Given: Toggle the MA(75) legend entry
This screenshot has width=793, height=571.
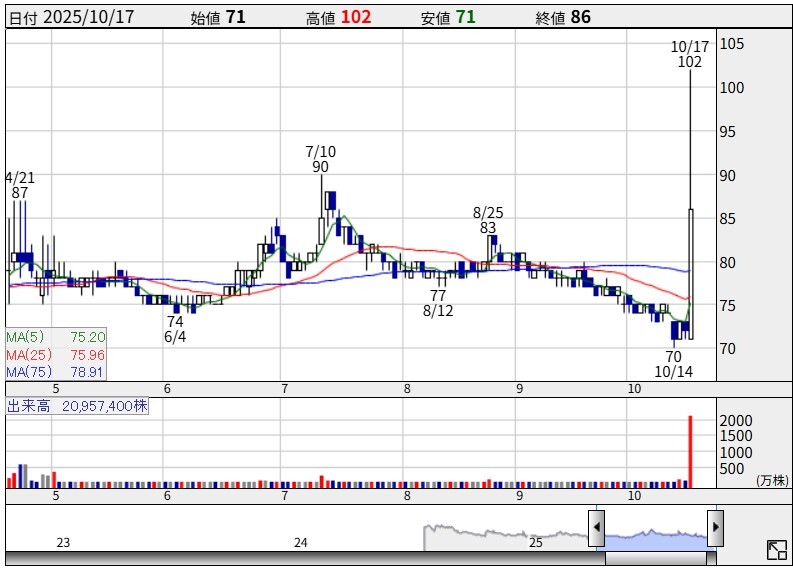Looking at the screenshot, I should tap(56, 372).
